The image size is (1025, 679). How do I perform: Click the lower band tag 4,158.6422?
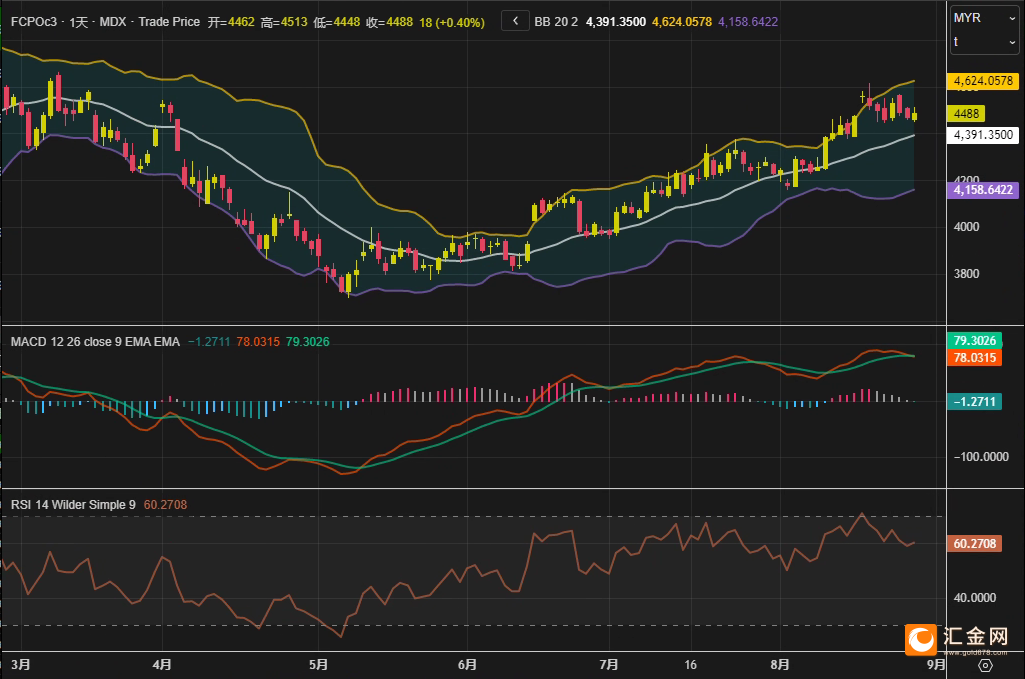pos(983,190)
